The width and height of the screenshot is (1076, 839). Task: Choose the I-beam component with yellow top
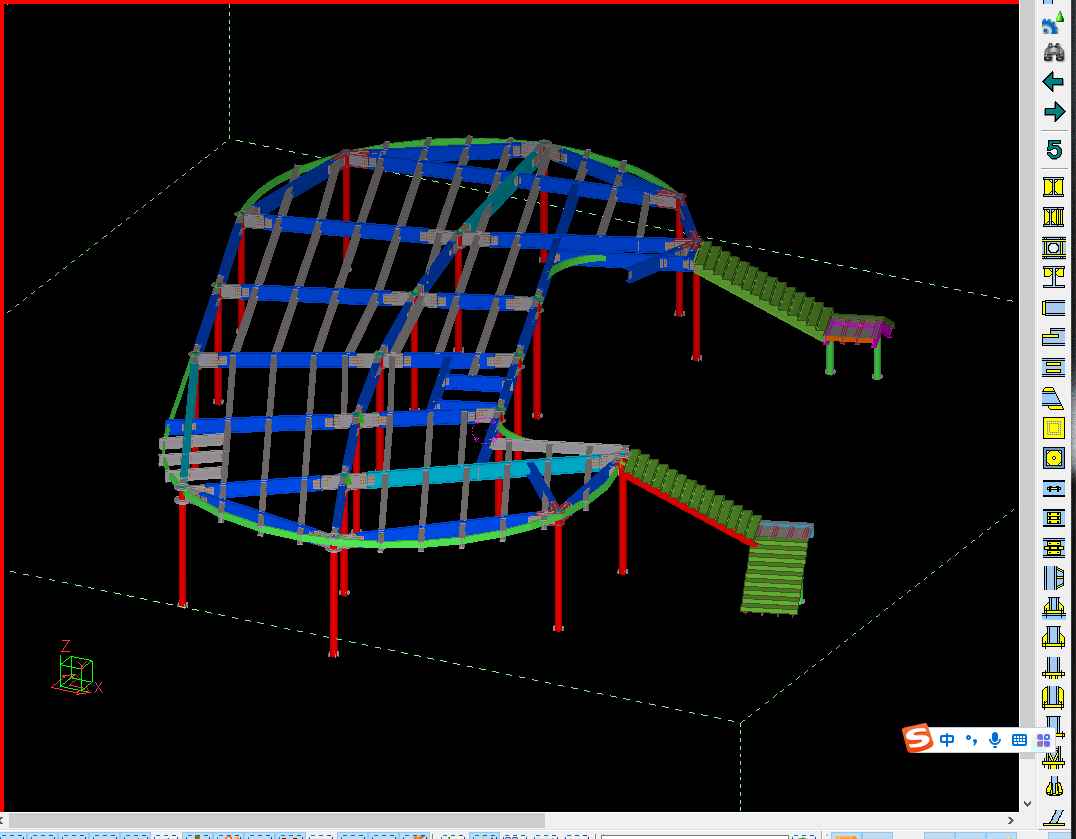tap(1053, 272)
